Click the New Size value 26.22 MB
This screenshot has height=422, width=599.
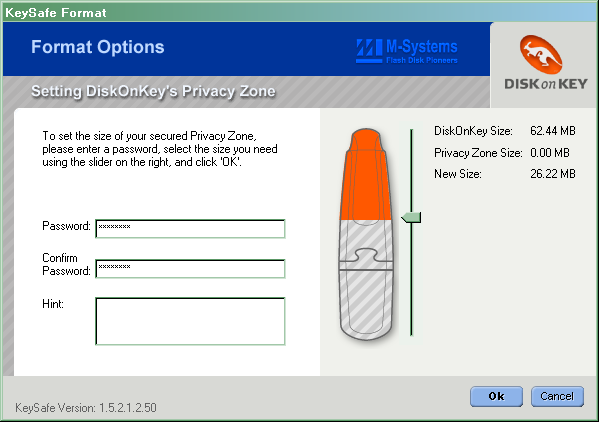click(553, 174)
